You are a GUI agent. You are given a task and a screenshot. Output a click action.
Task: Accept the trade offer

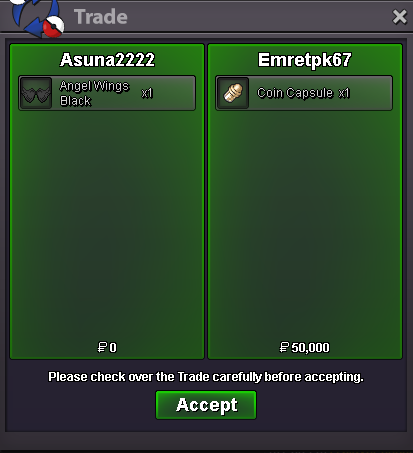tap(206, 405)
